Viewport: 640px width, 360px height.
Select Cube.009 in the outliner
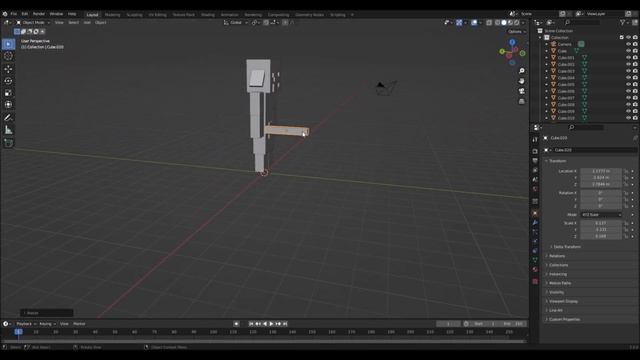(x=566, y=111)
